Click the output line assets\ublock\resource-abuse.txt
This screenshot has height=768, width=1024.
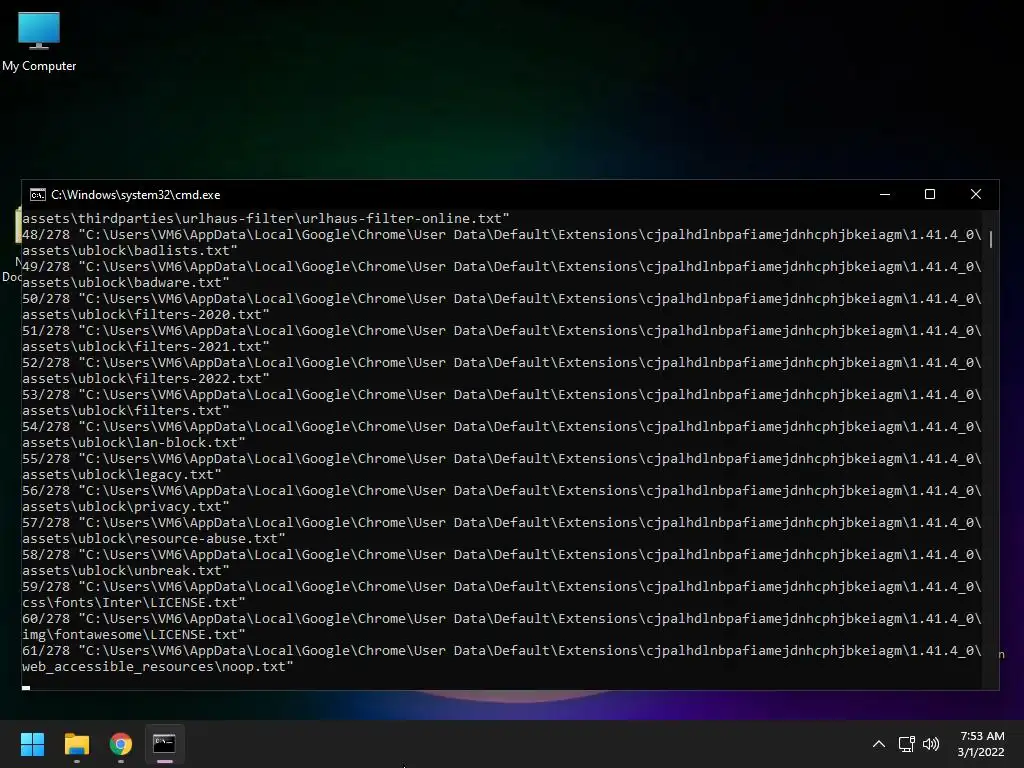click(x=154, y=538)
